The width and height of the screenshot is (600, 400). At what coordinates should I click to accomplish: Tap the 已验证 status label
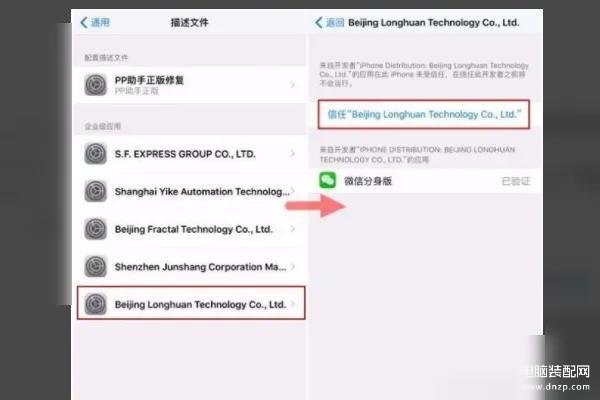point(516,181)
